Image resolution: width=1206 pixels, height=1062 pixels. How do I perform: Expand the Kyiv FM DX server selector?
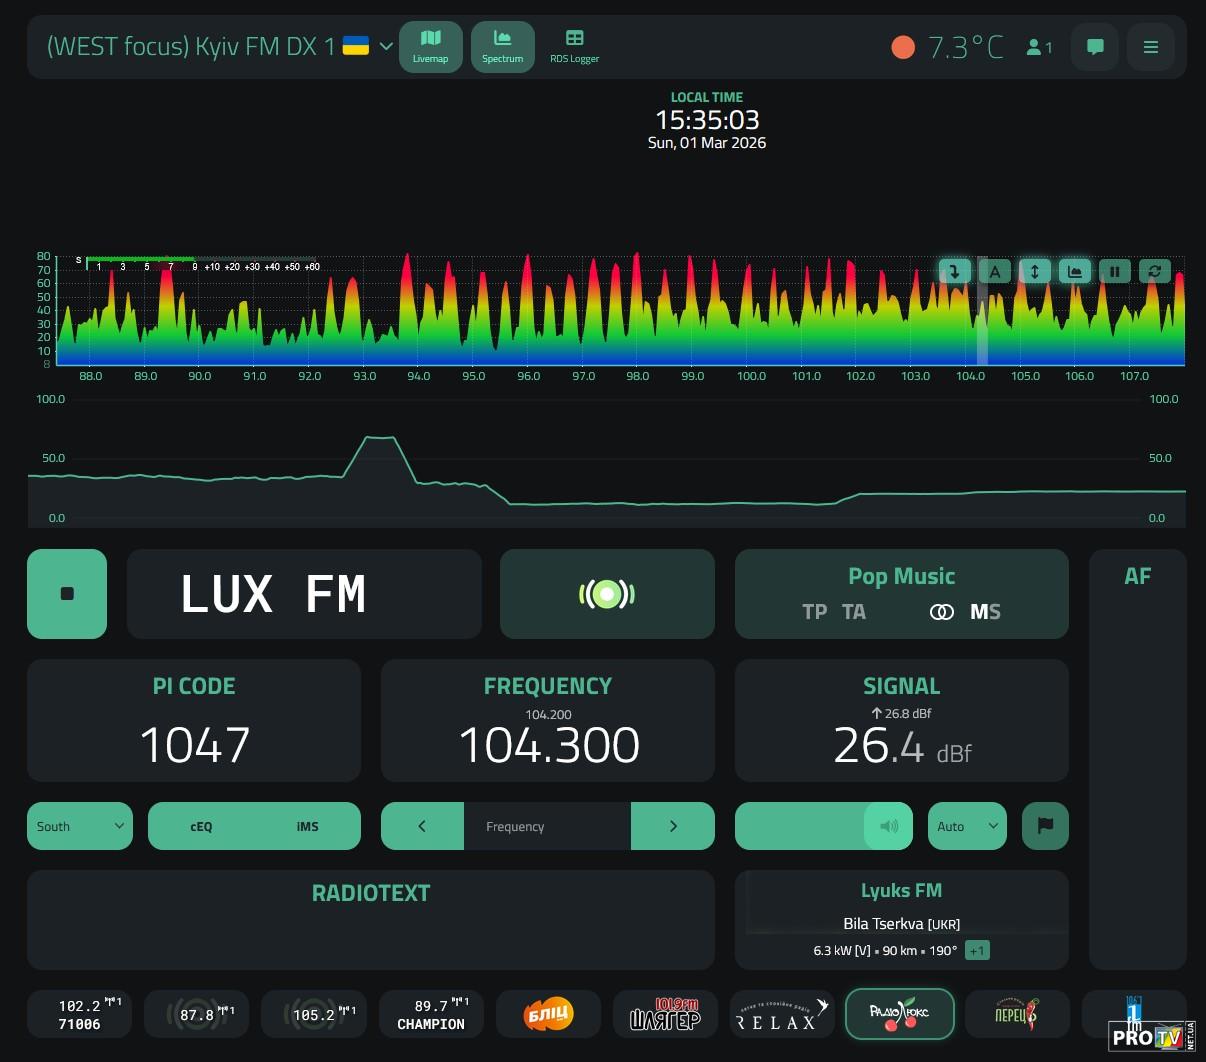(386, 47)
